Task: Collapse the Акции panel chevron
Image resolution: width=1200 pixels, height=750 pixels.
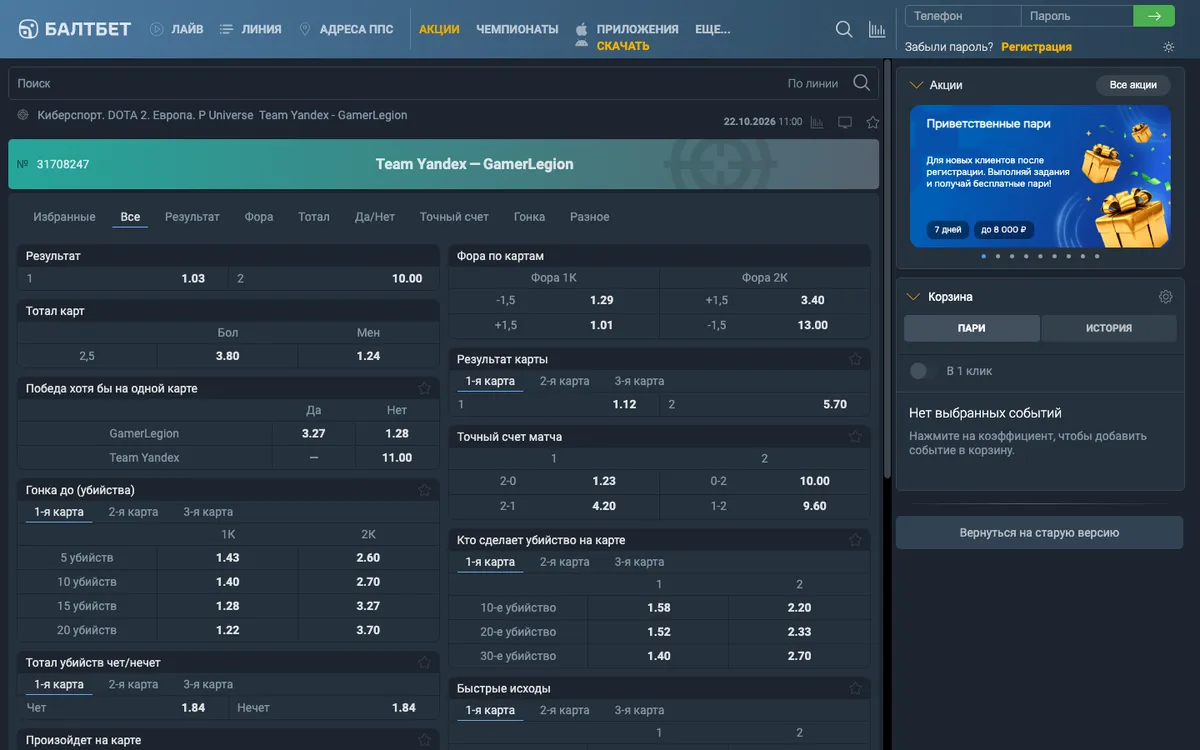Action: pos(915,85)
